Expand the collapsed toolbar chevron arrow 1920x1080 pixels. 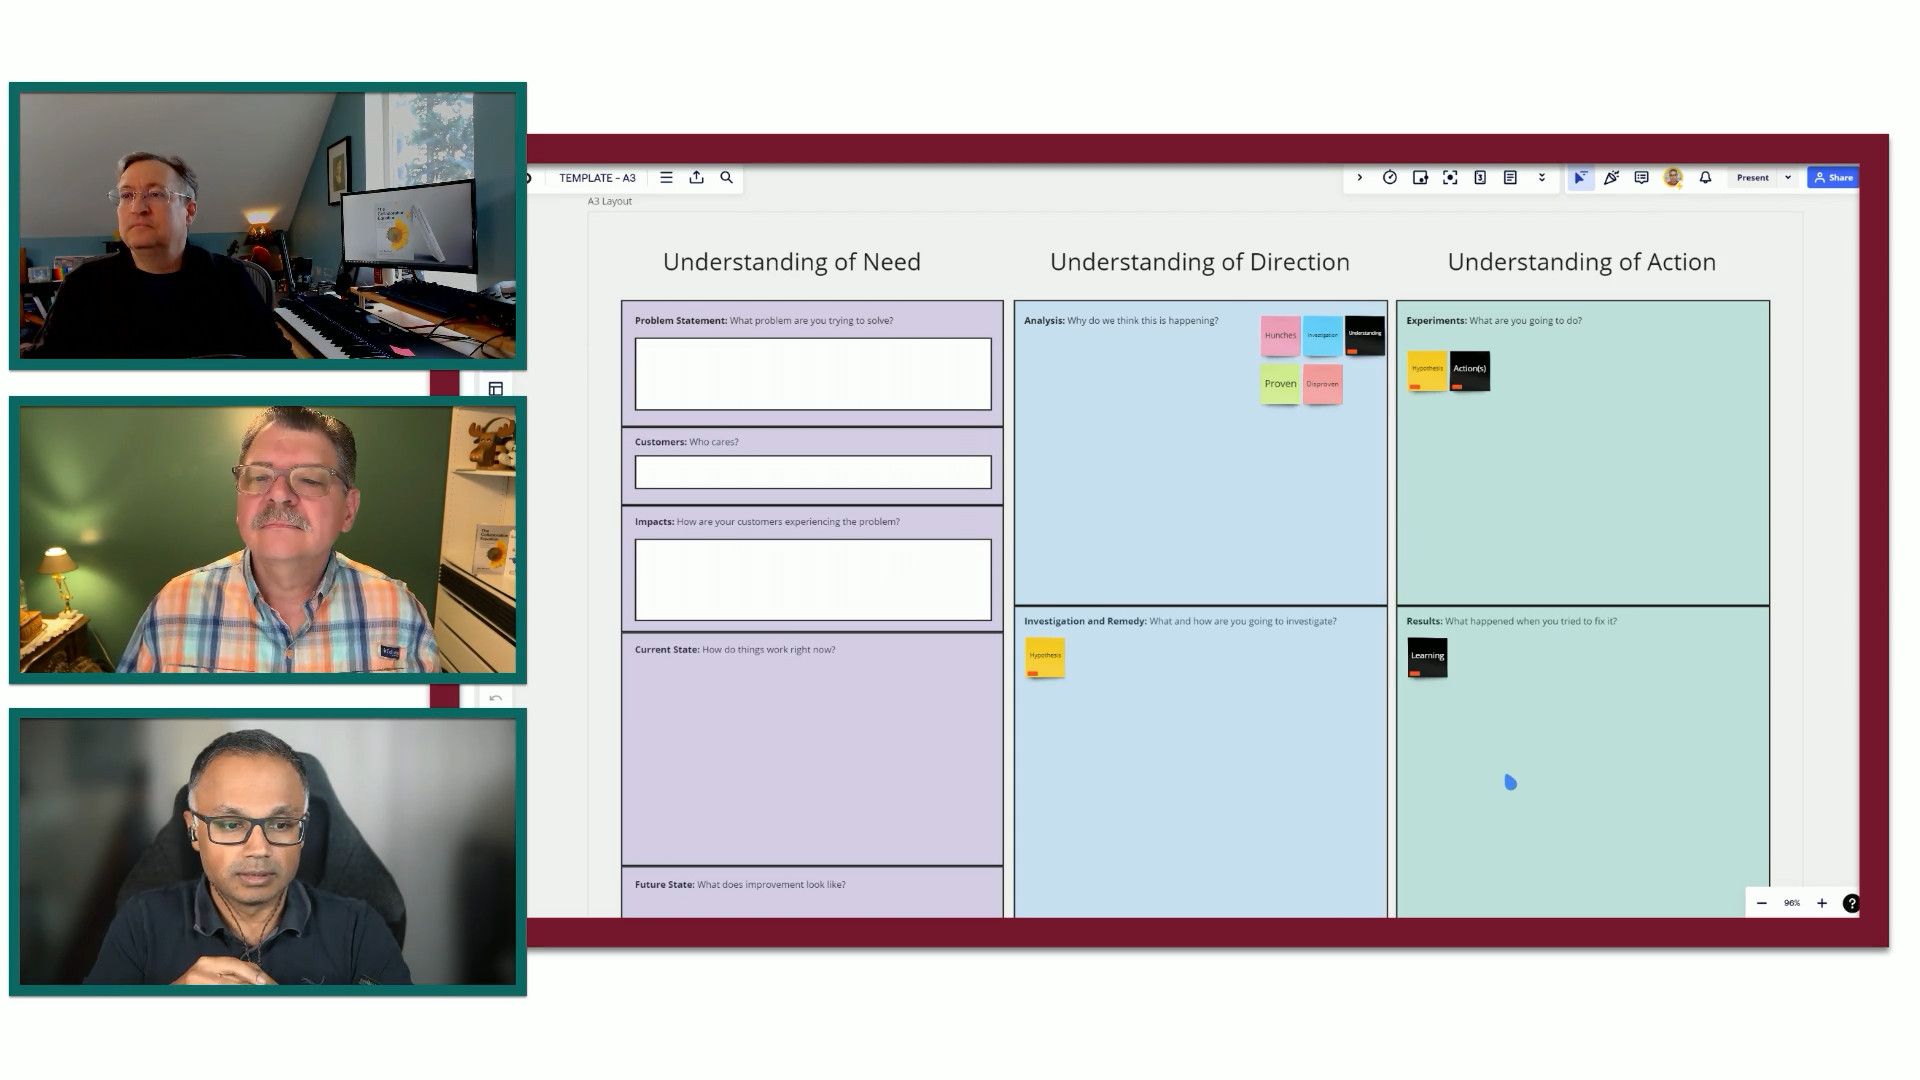click(x=1359, y=178)
